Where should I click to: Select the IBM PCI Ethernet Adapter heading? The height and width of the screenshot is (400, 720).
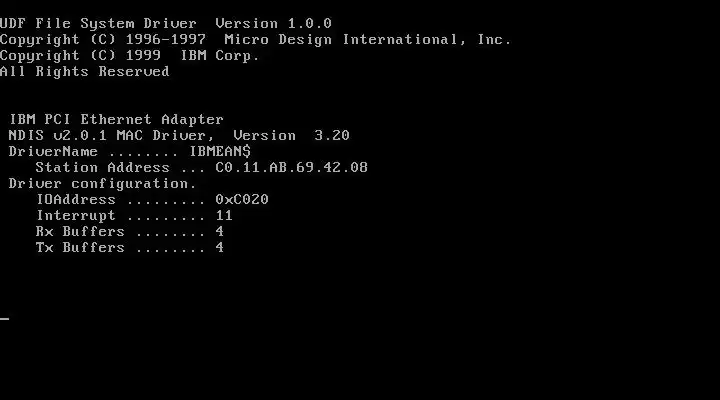point(116,120)
